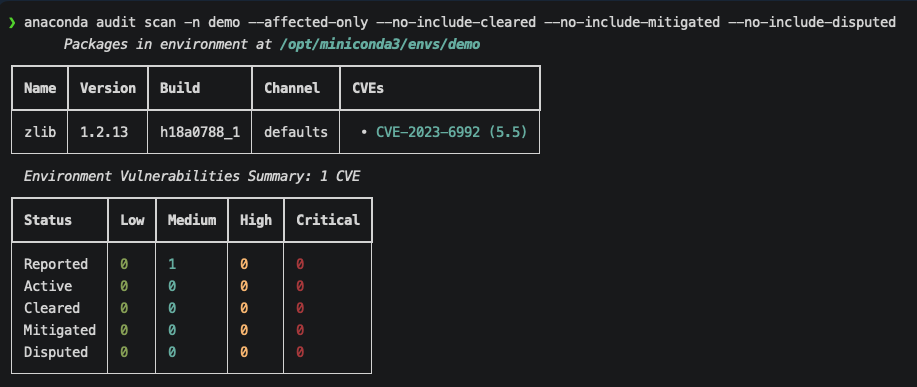Screen dimensions: 917x387
Task: Click the green prompt arrow icon
Action: [12, 23]
